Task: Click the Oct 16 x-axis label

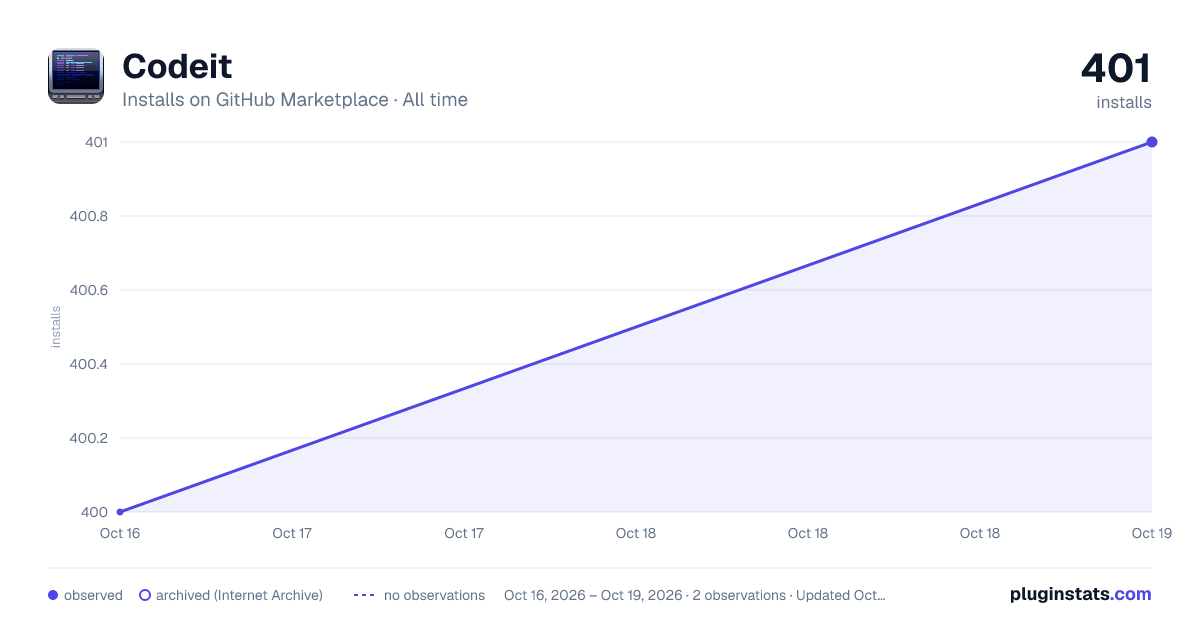Action: [120, 533]
